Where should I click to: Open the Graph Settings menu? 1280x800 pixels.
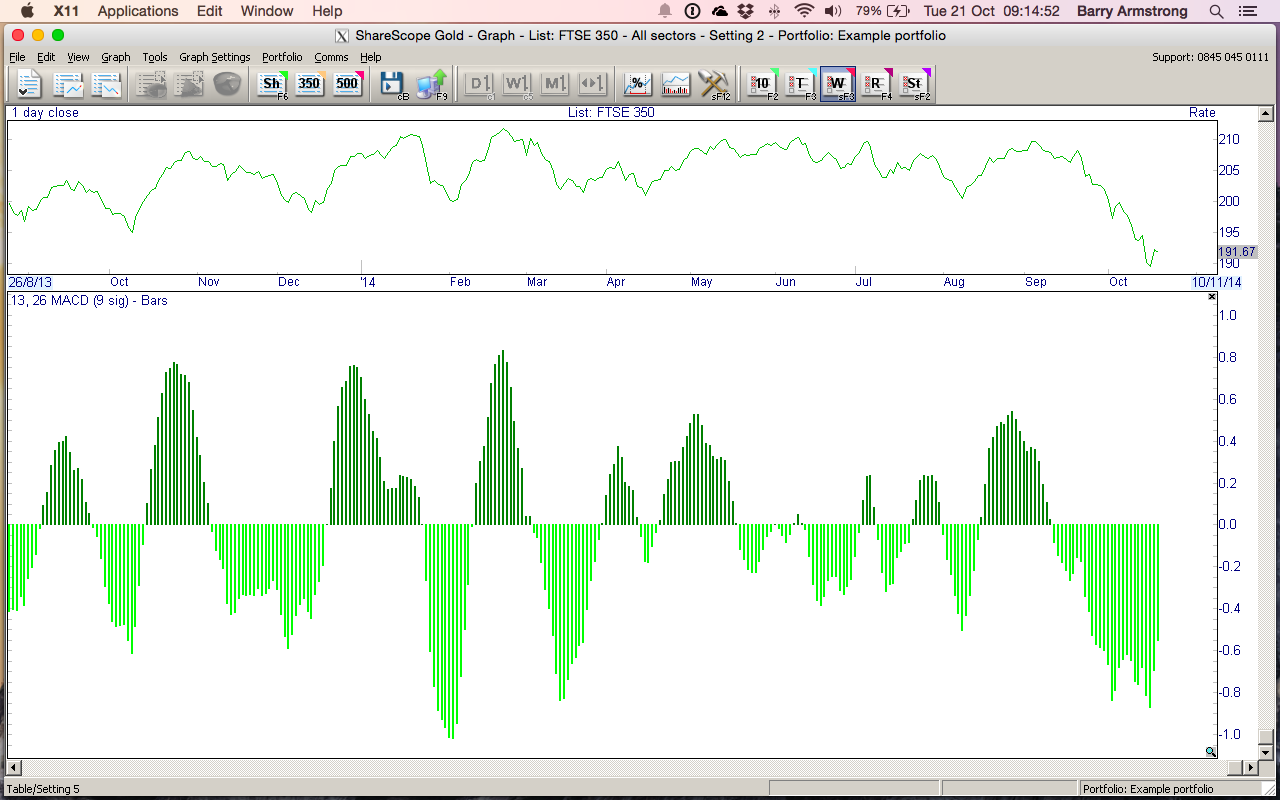(214, 57)
